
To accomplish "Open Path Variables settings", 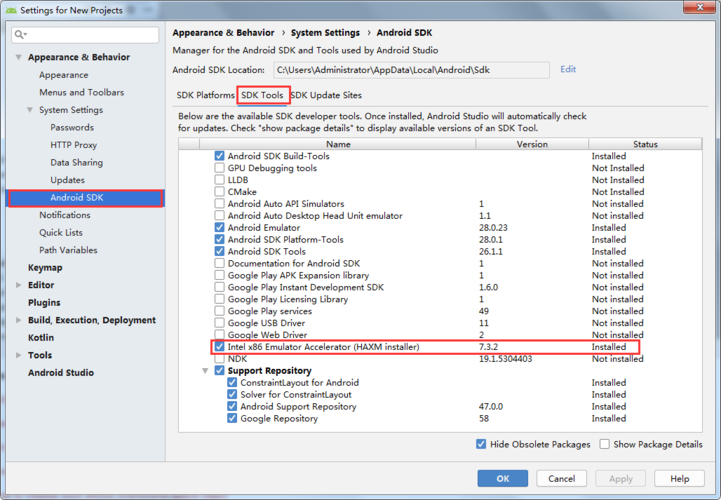I will pyautogui.click(x=68, y=250).
